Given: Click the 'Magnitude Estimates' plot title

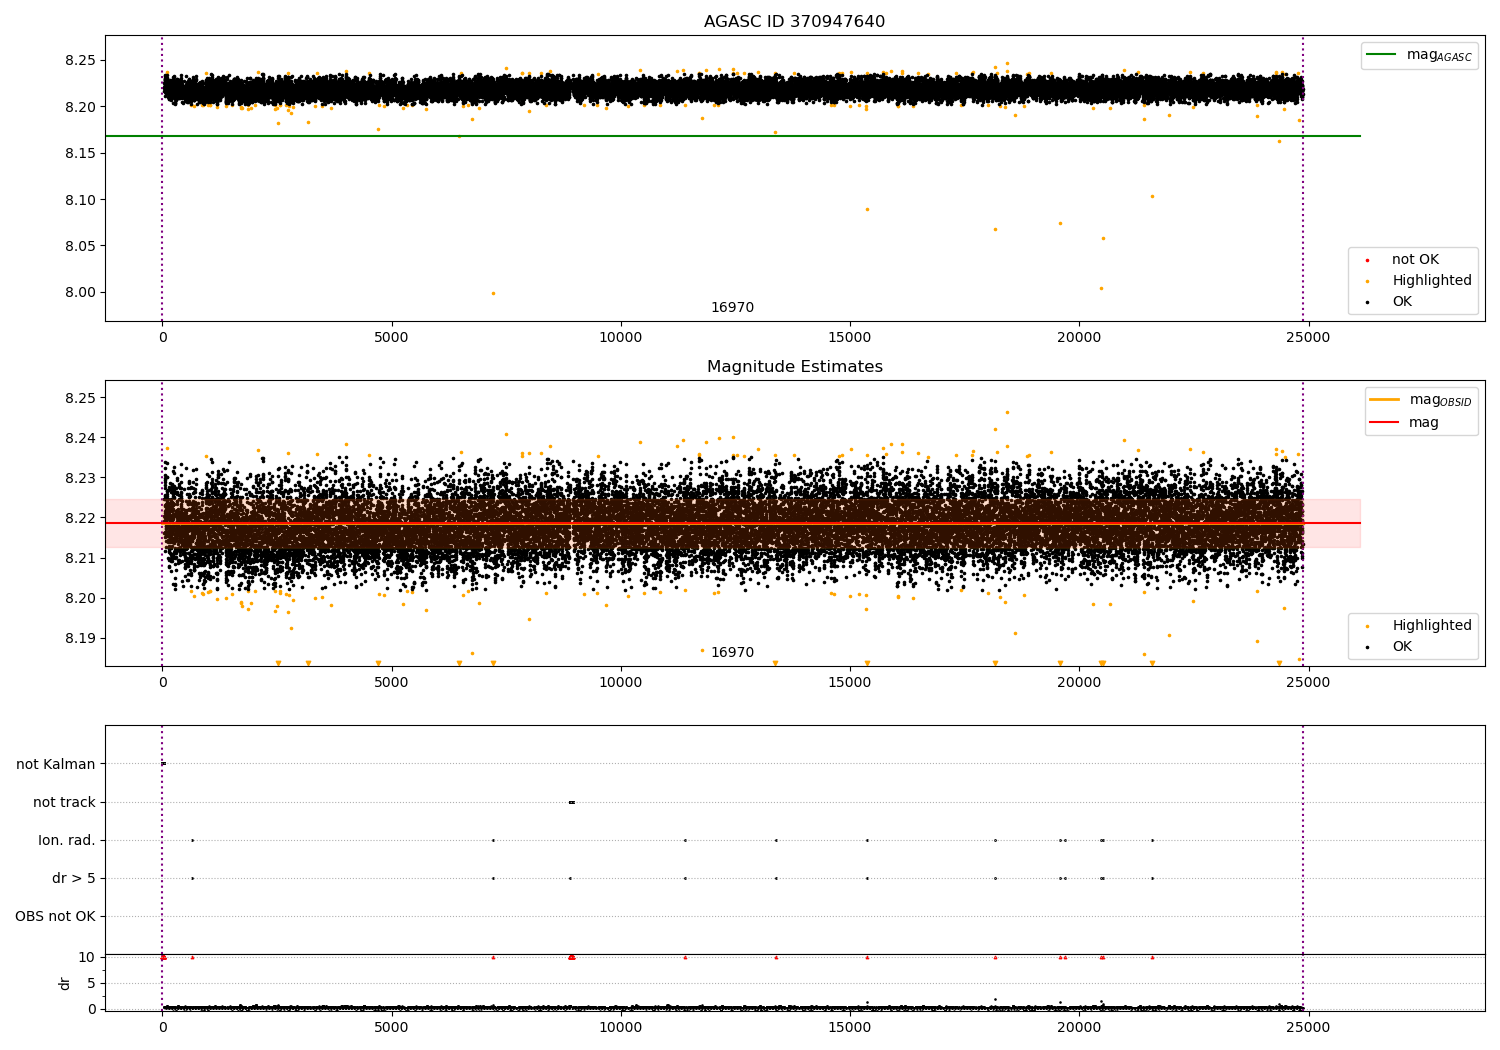Looking at the screenshot, I should click(x=794, y=367).
